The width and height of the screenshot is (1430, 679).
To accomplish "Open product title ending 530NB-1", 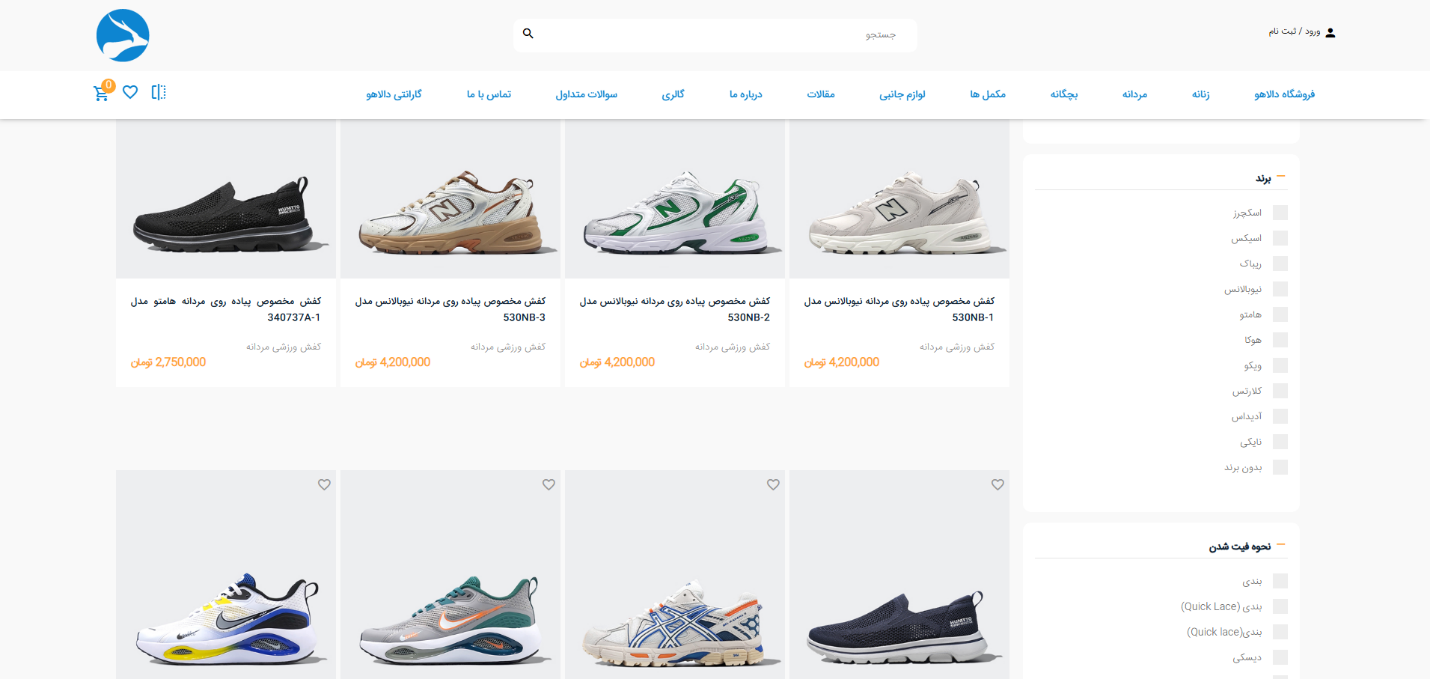I will point(899,309).
